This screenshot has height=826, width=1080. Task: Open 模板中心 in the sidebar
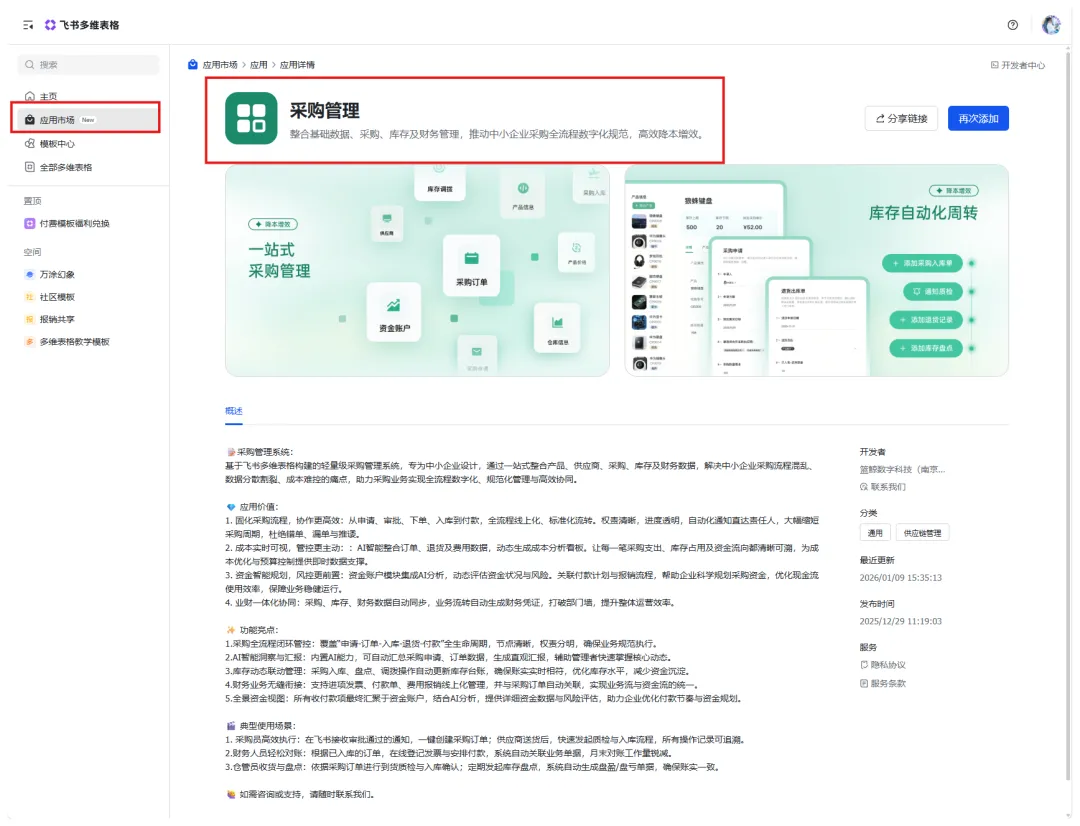click(x=88, y=144)
